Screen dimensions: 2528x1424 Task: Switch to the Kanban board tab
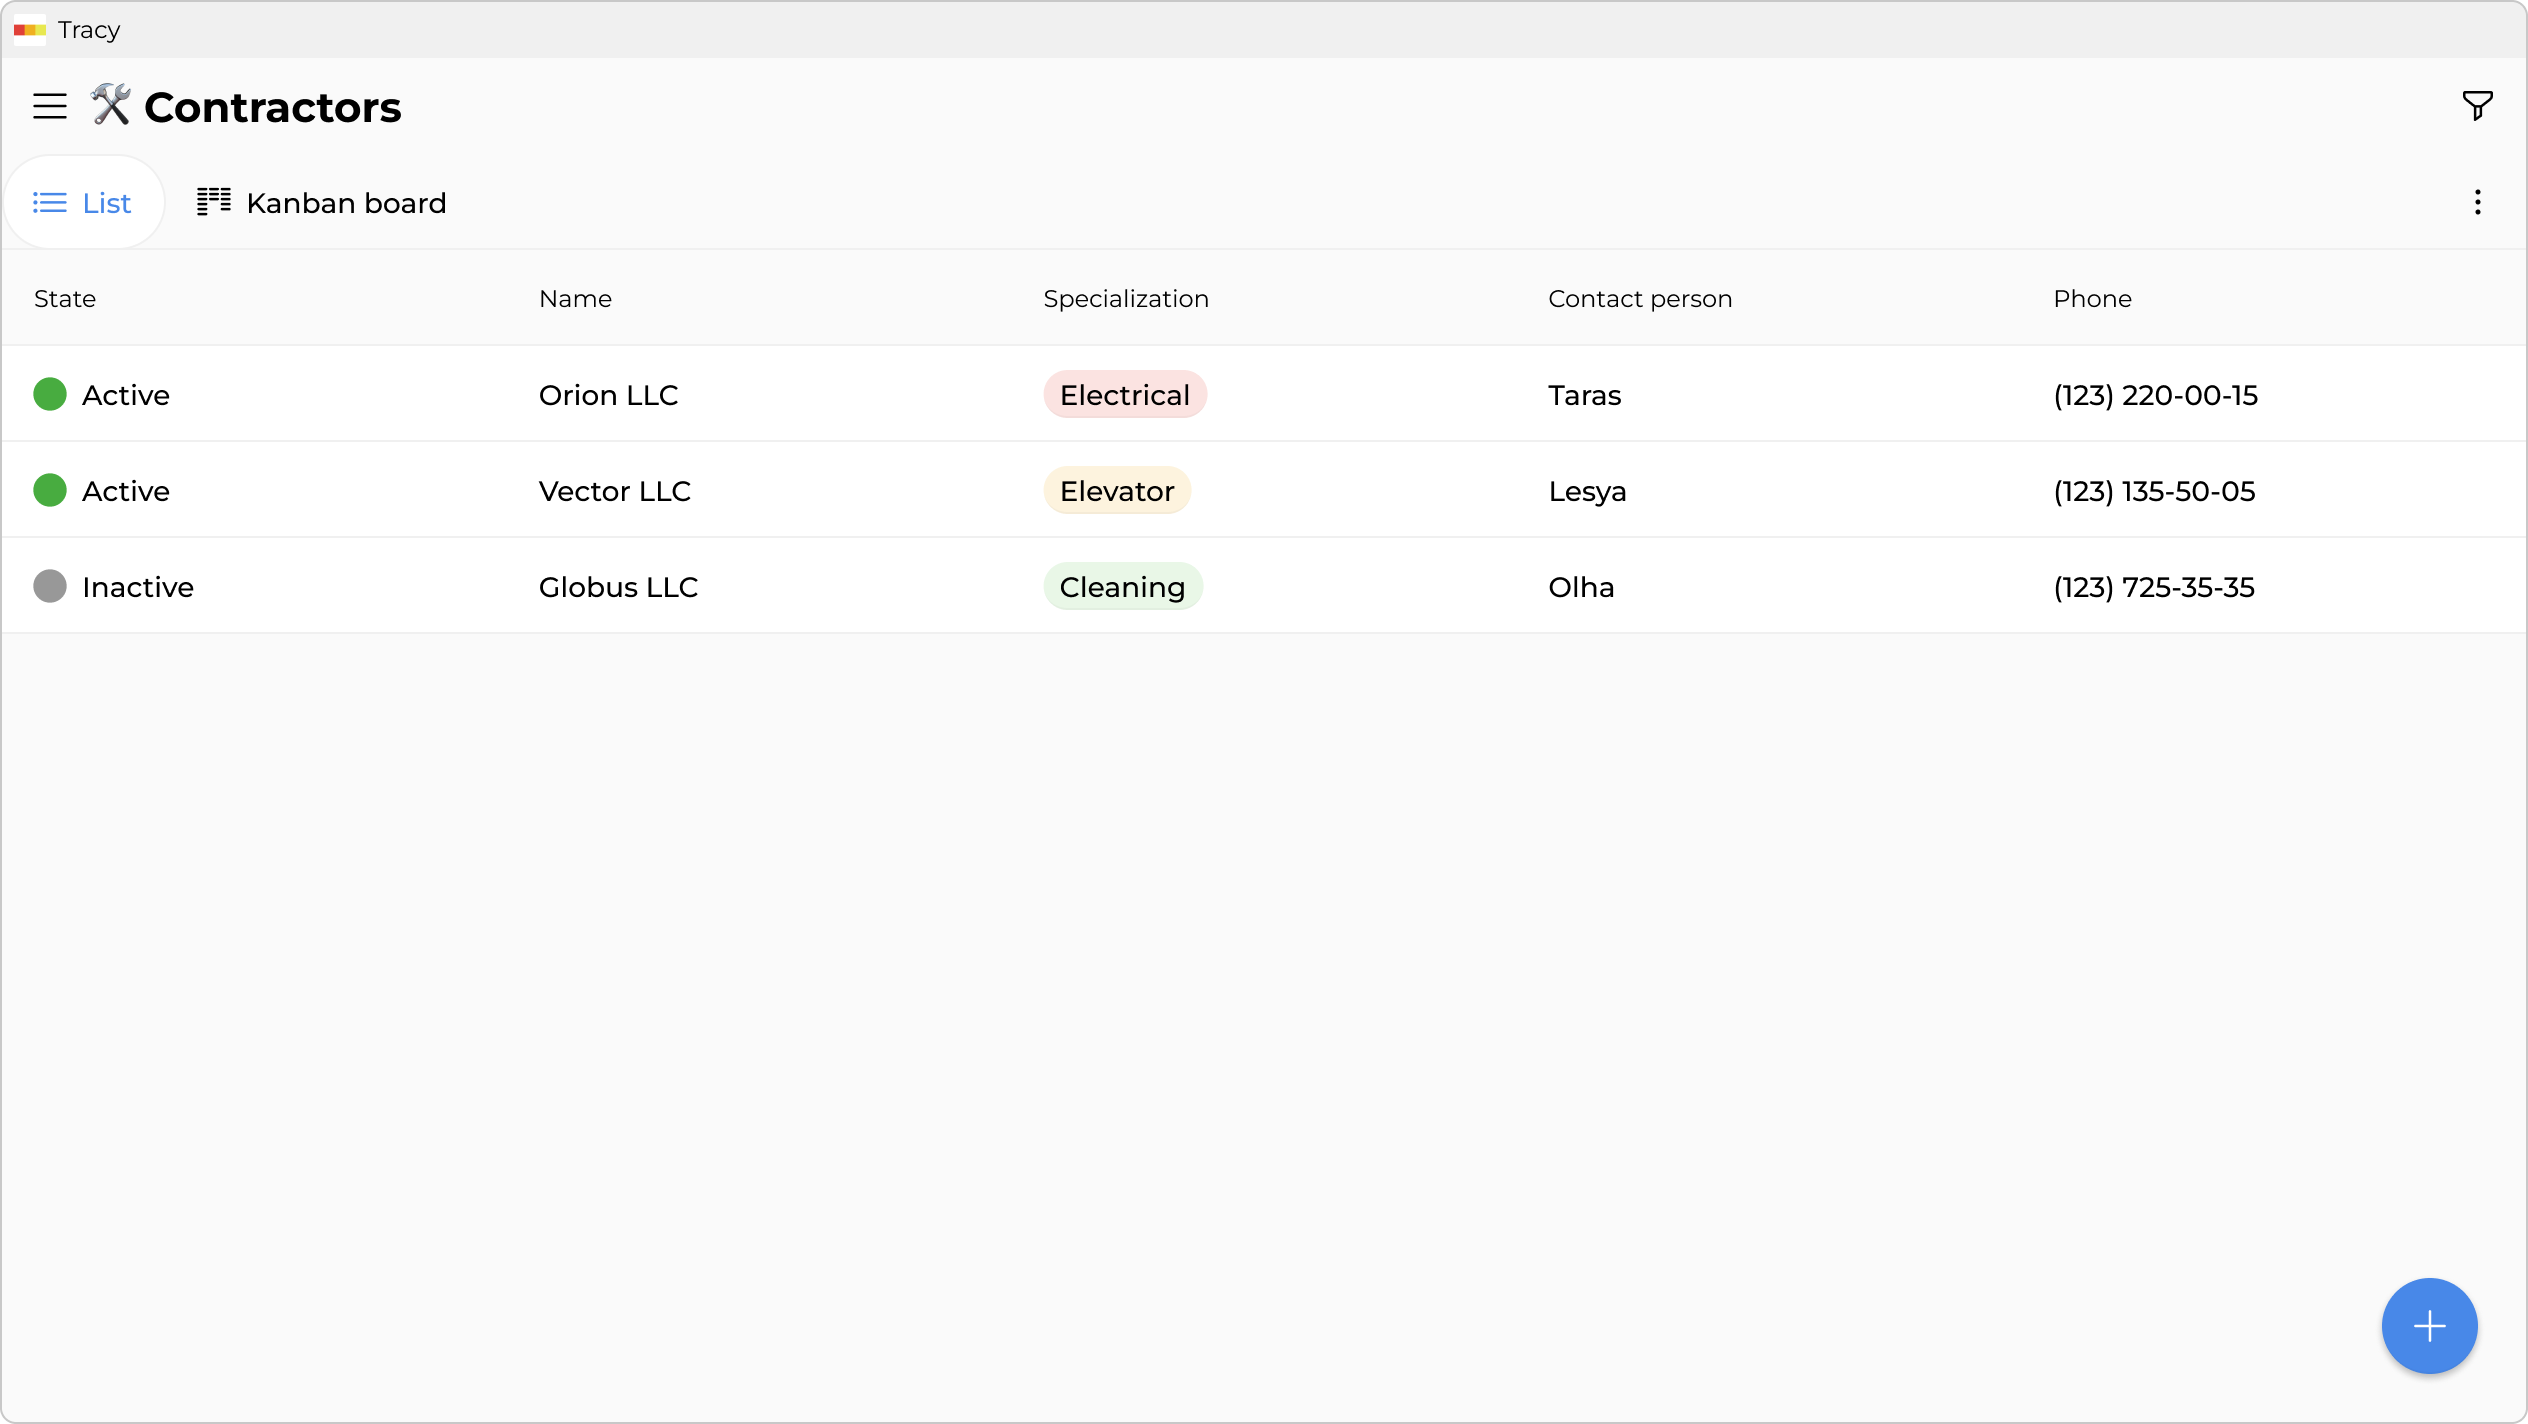click(322, 203)
